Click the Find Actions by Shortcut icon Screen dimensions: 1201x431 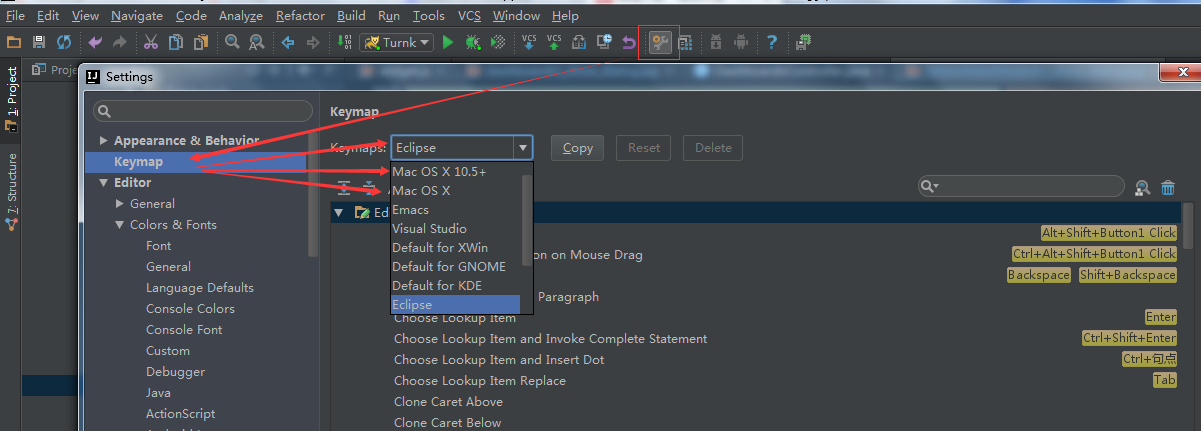[x=1142, y=187]
